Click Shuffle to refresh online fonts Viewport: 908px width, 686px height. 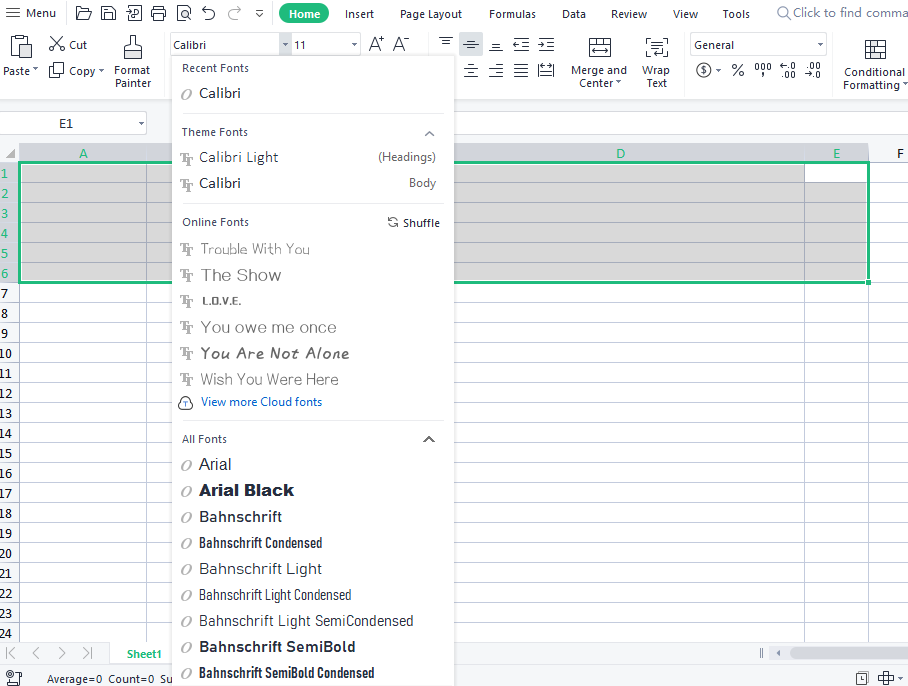tap(413, 222)
